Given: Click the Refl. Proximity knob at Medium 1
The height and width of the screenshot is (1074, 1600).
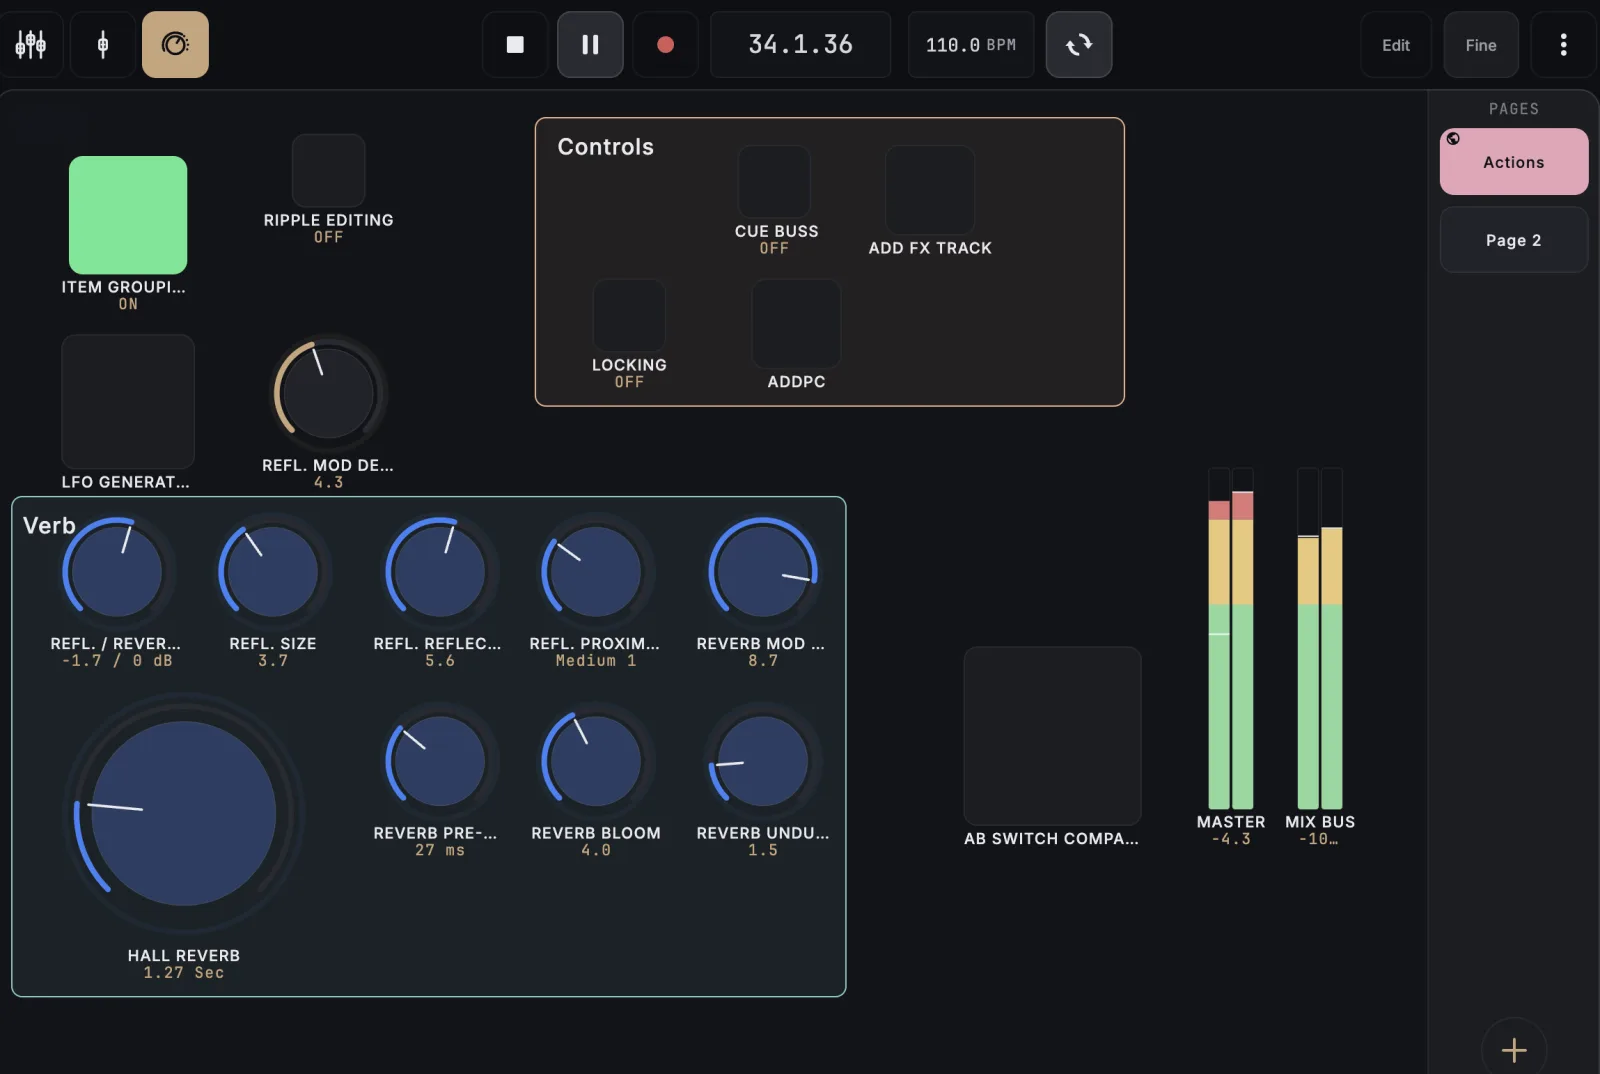Looking at the screenshot, I should click(595, 571).
